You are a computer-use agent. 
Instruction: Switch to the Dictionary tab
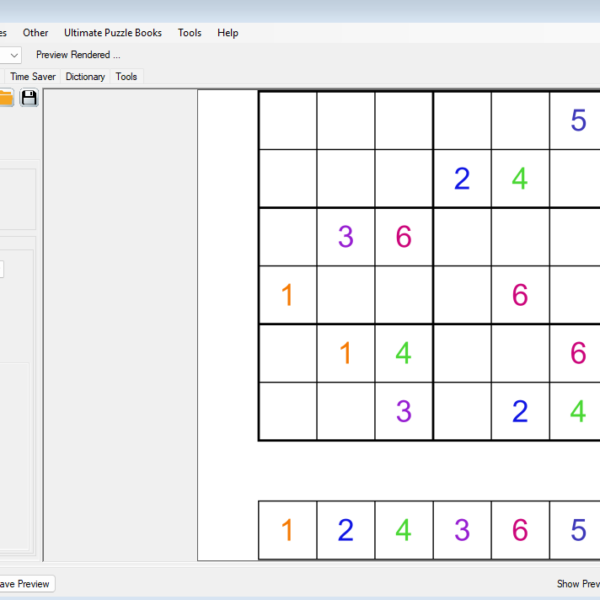[85, 76]
